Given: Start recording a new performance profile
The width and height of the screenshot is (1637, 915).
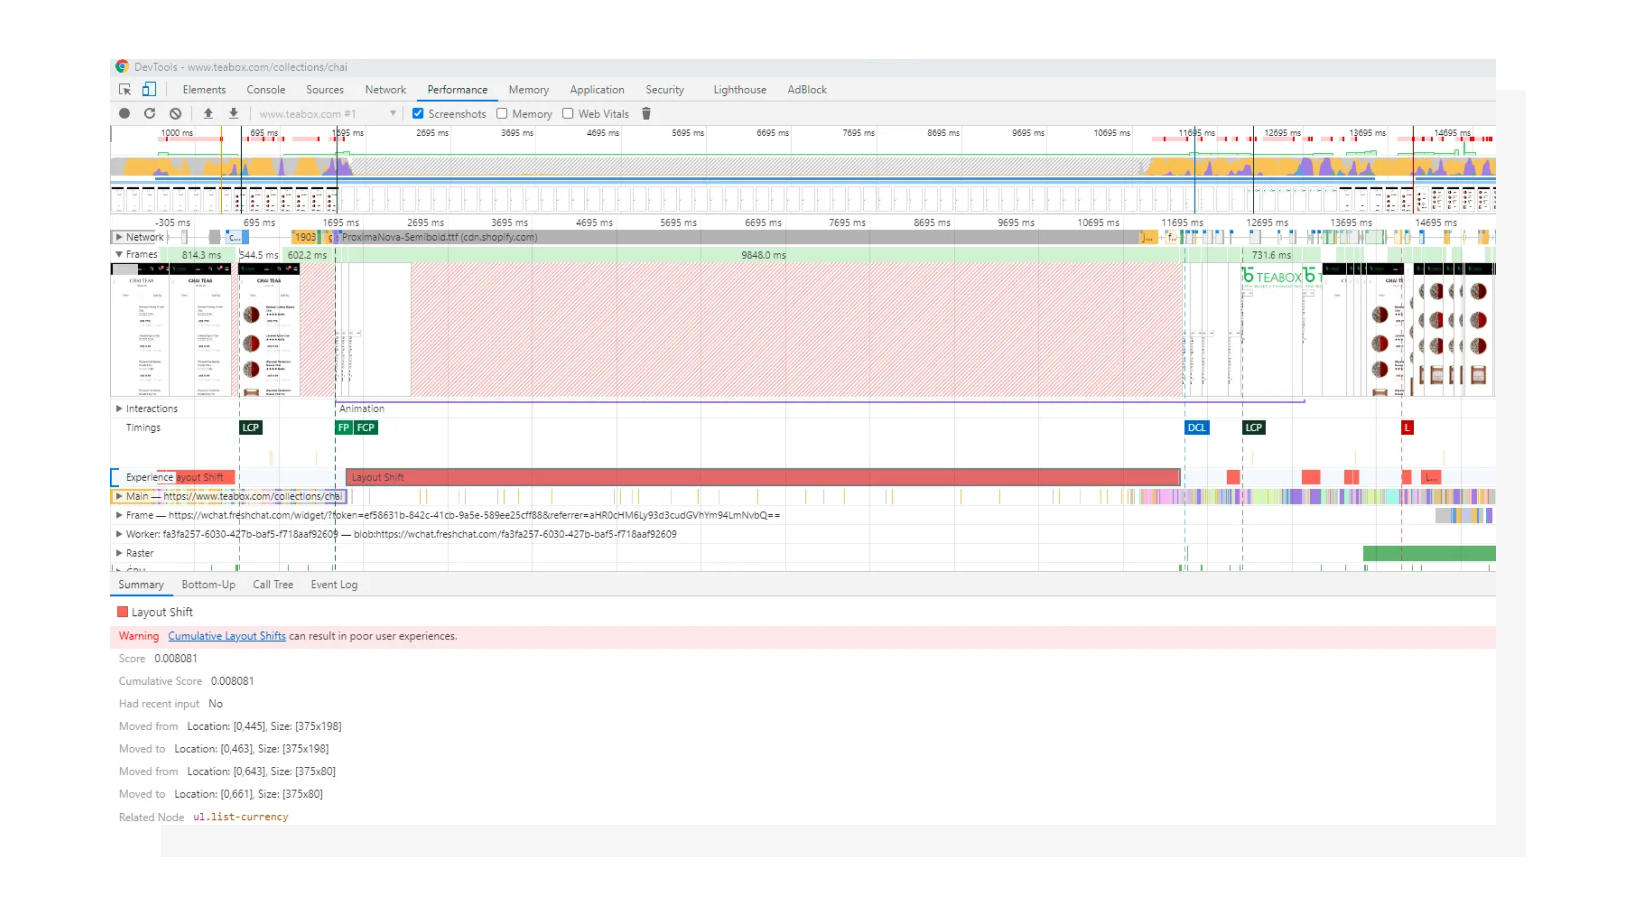Looking at the screenshot, I should (124, 114).
